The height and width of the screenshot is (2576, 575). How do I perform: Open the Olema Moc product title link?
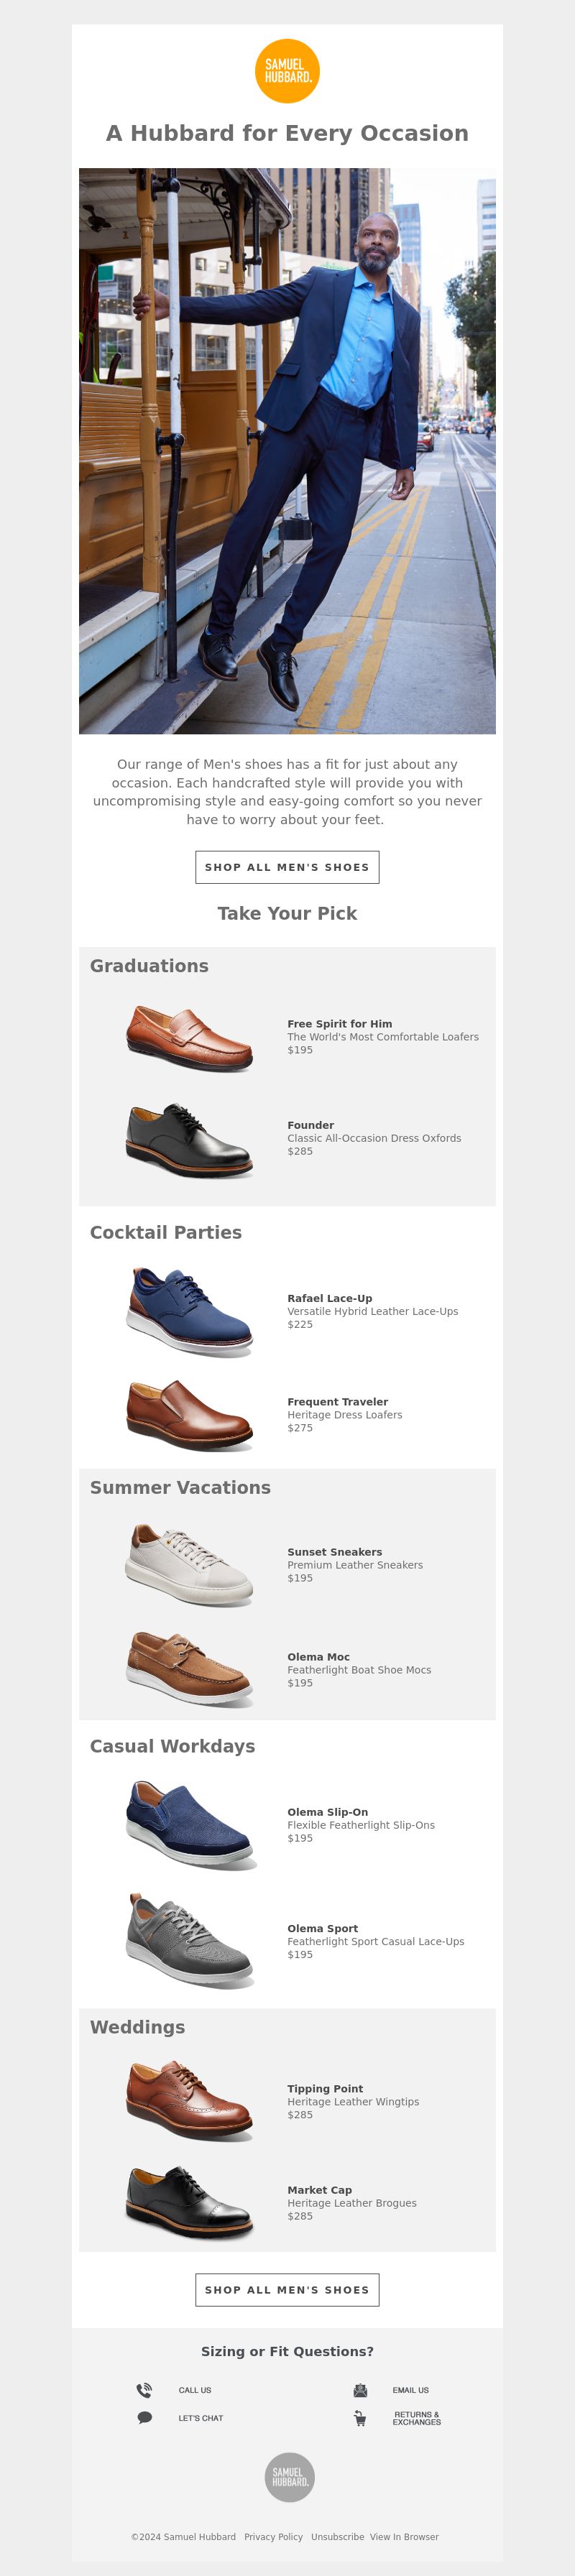(318, 1657)
